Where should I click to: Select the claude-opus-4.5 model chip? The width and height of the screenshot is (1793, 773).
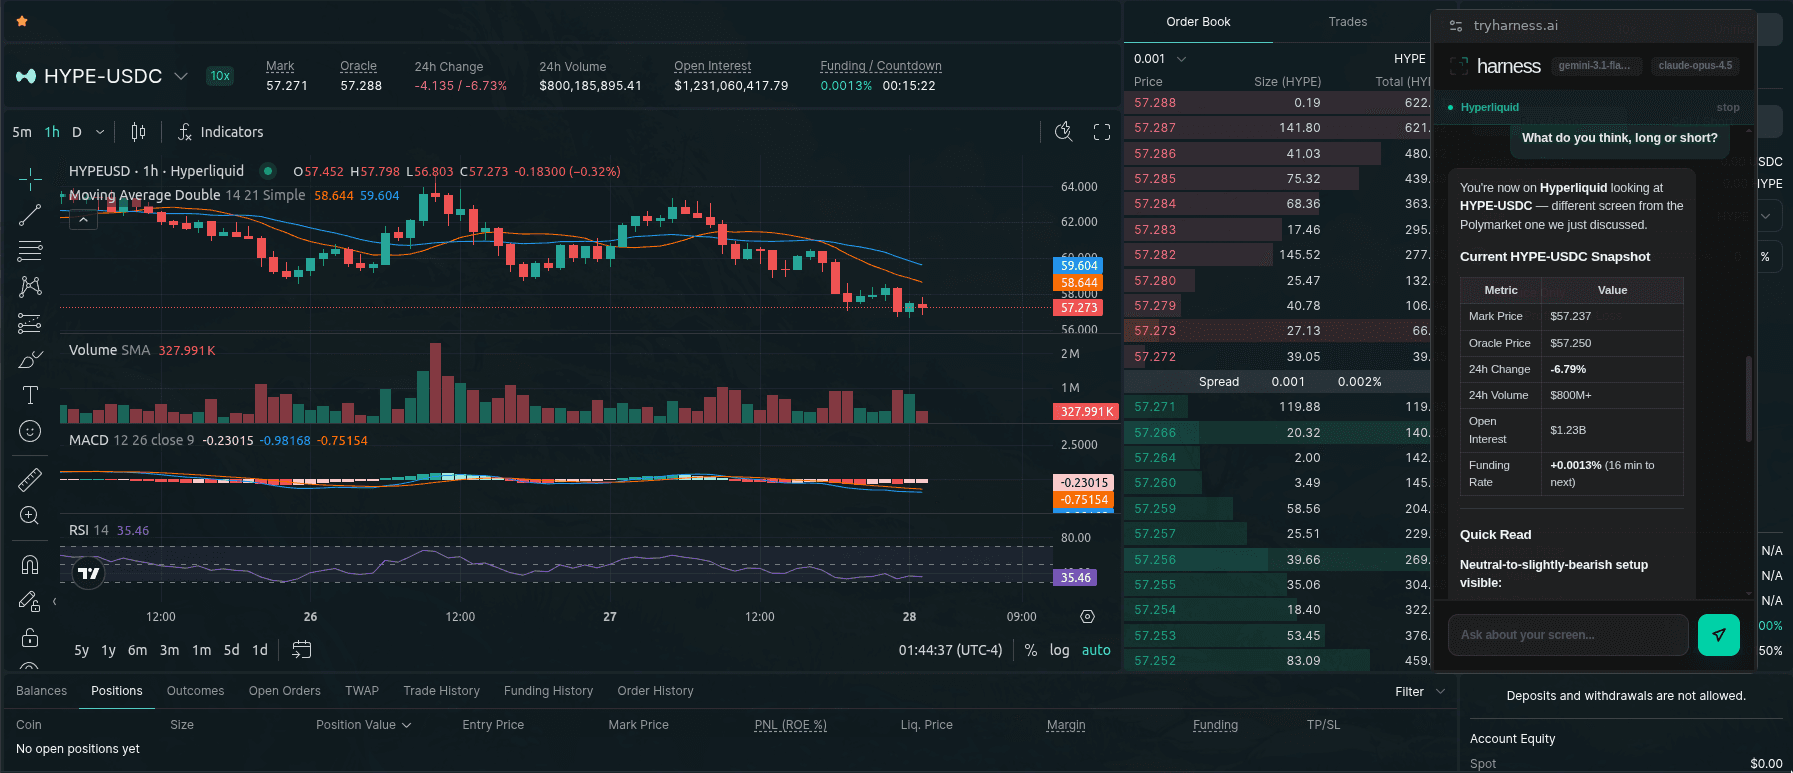click(x=1695, y=66)
